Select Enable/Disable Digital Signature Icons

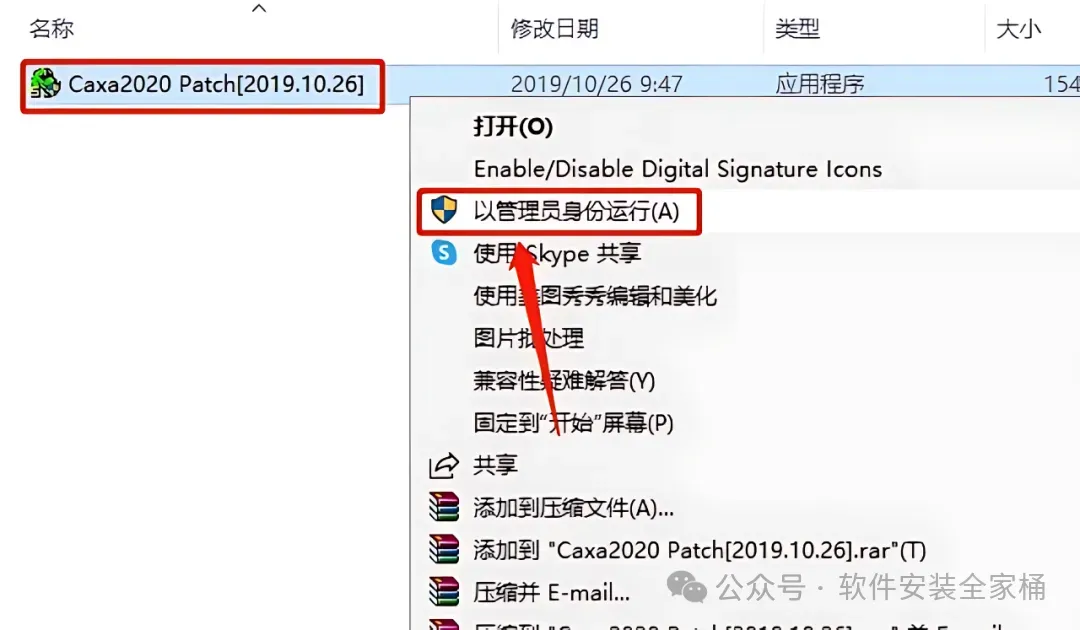[x=678, y=169]
